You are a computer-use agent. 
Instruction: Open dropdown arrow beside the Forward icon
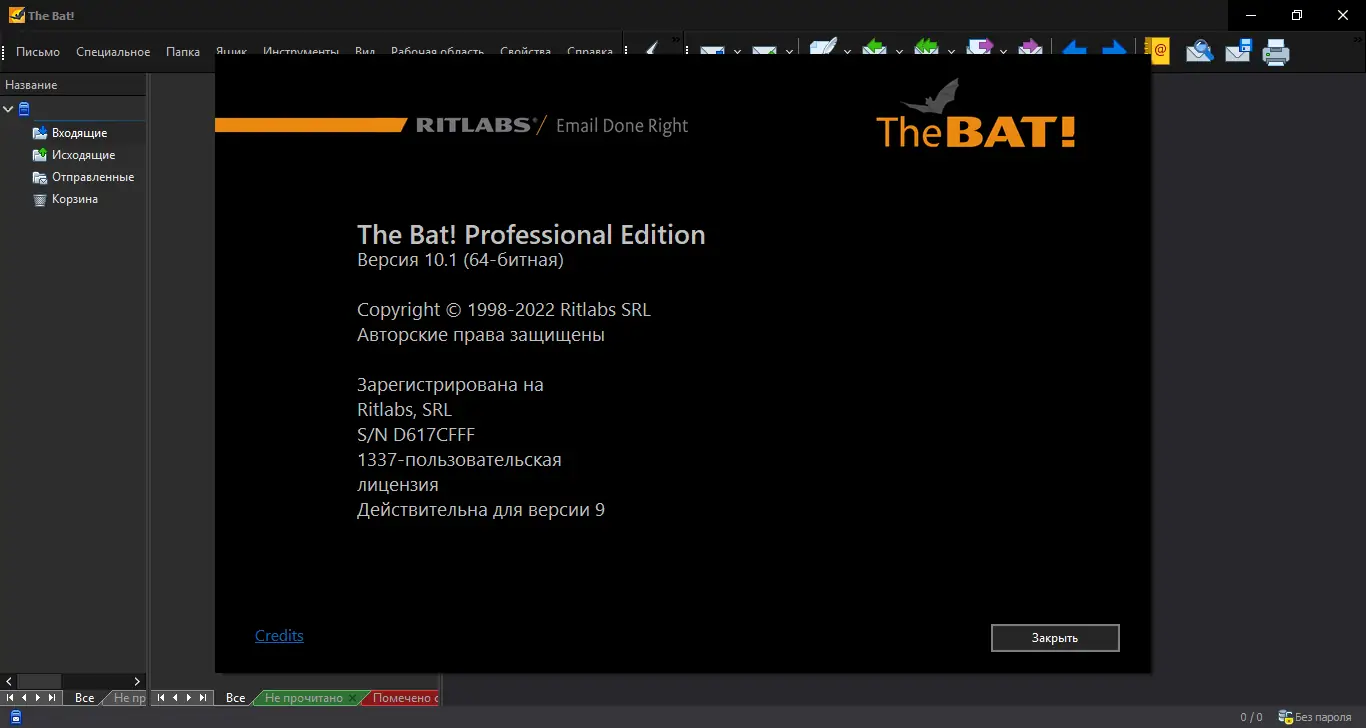tap(1003, 51)
